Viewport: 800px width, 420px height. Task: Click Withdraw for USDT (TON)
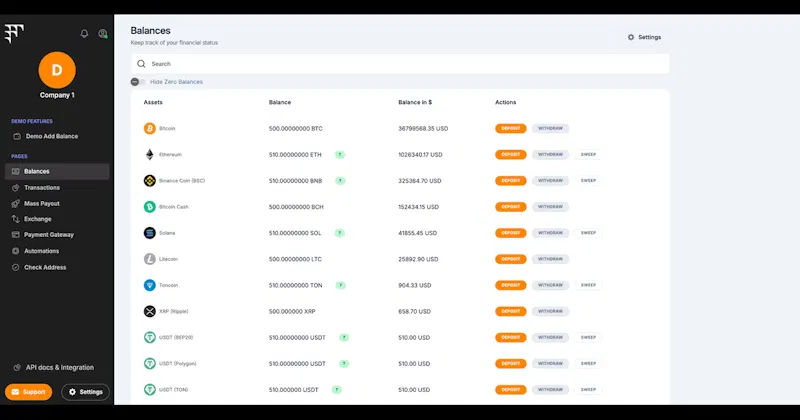click(551, 389)
